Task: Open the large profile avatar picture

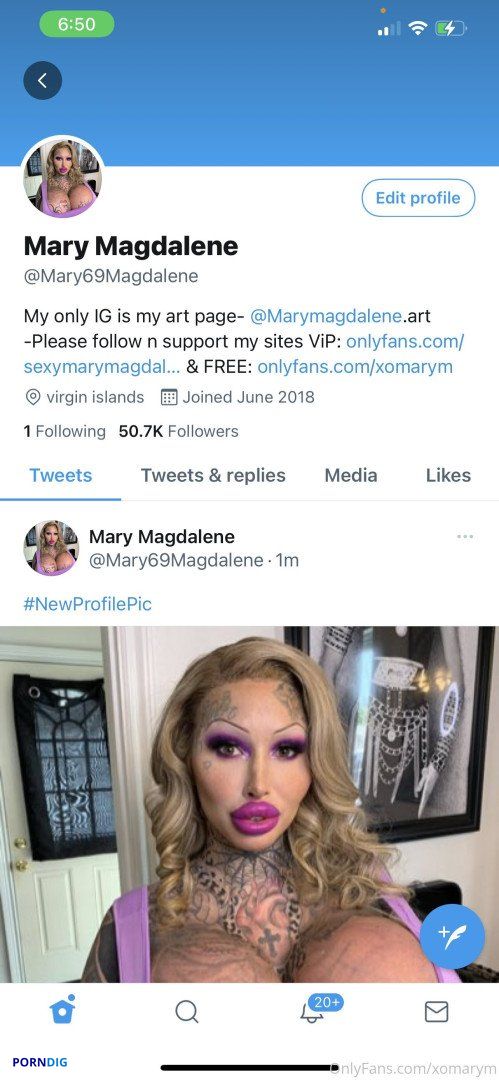Action: [x=63, y=176]
